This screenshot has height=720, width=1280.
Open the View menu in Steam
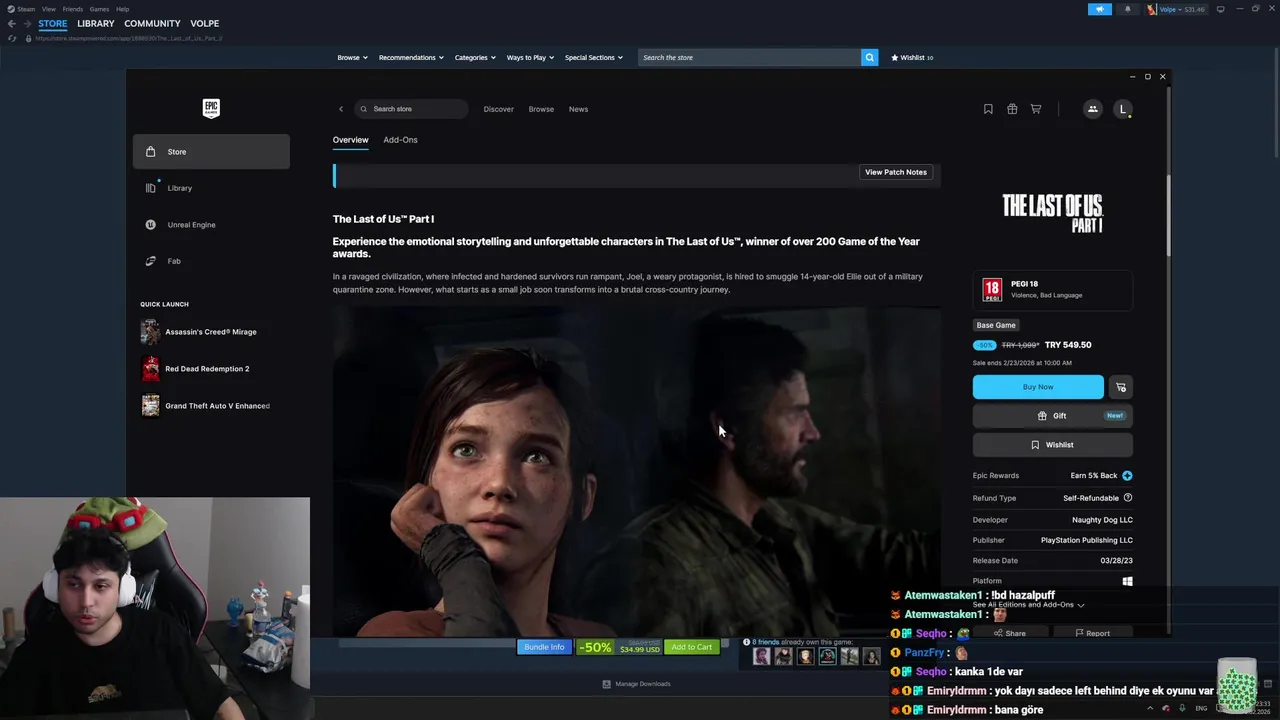[49, 9]
